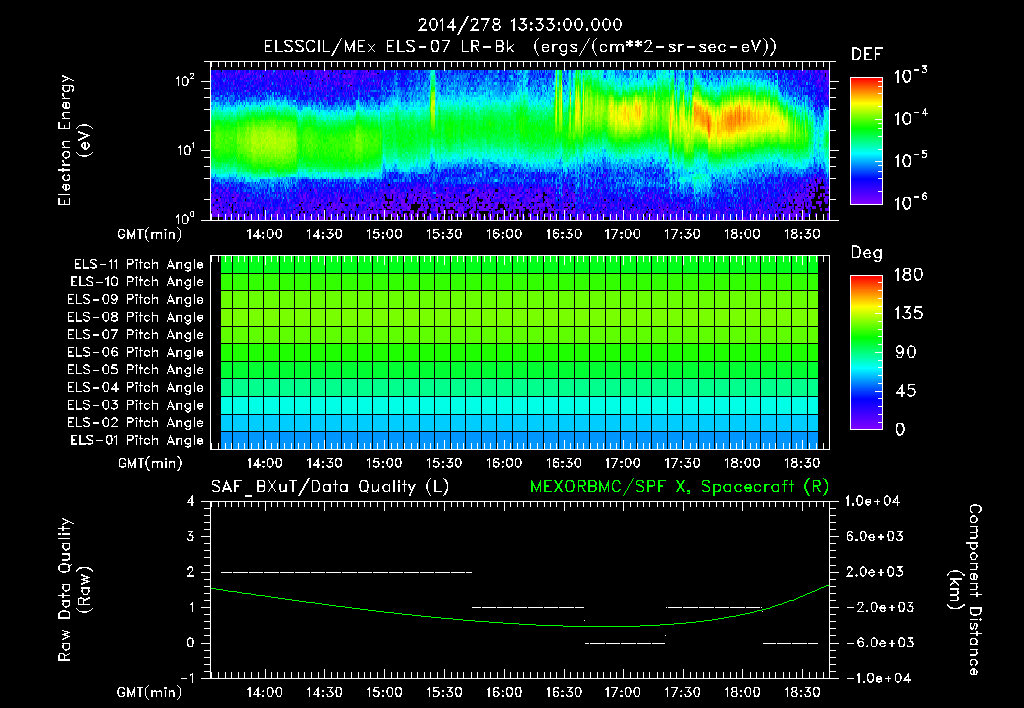Click the 10^-6 DEF scale value
This screenshot has width=1024, height=708.
pyautogui.click(x=910, y=202)
